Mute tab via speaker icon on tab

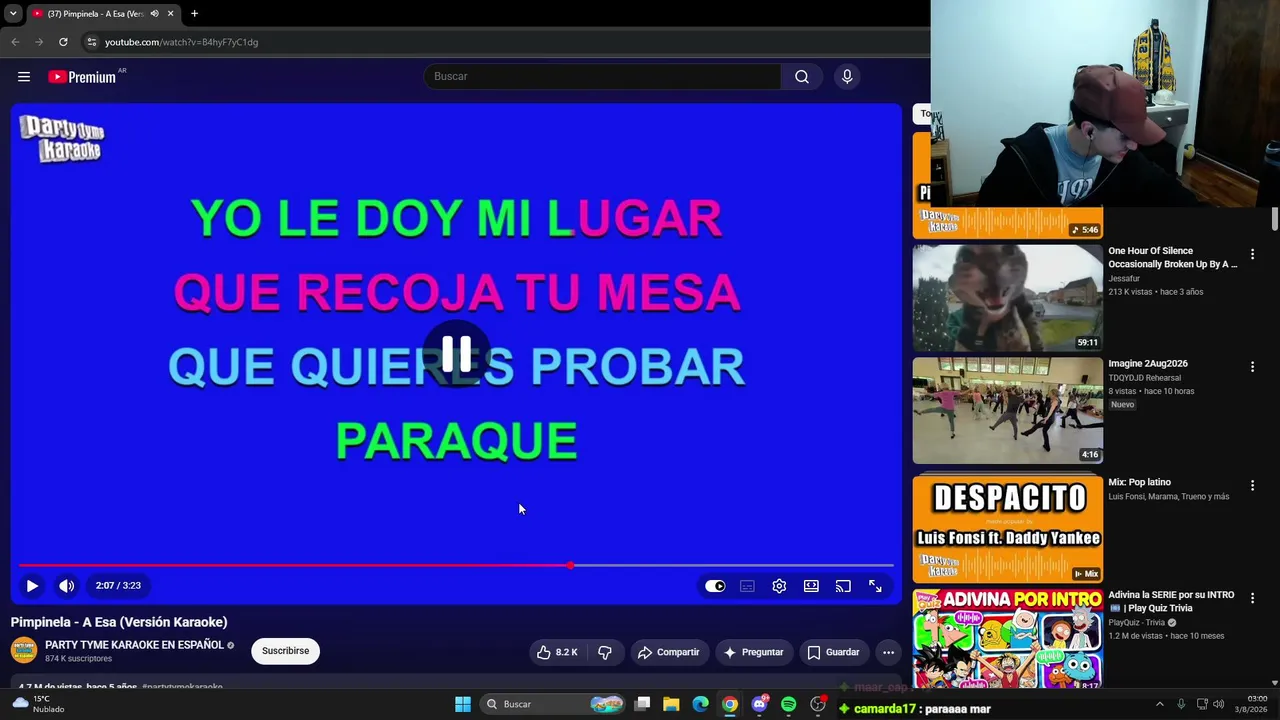[x=154, y=14]
